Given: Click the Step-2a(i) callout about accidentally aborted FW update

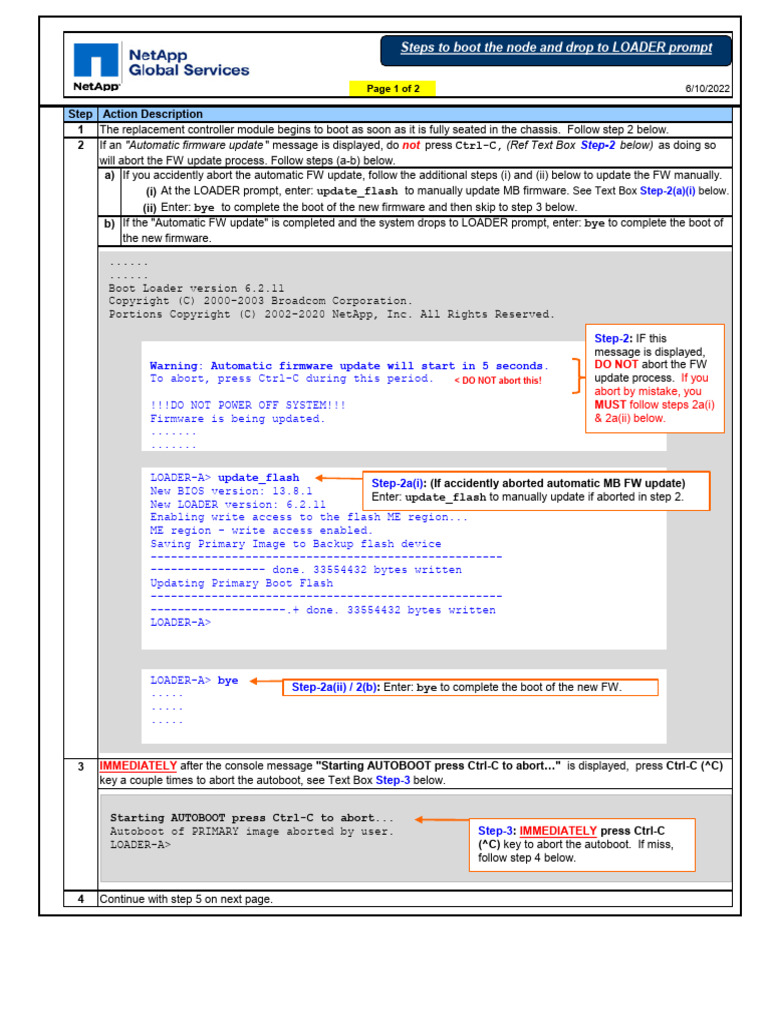Looking at the screenshot, I should click(x=536, y=490).
